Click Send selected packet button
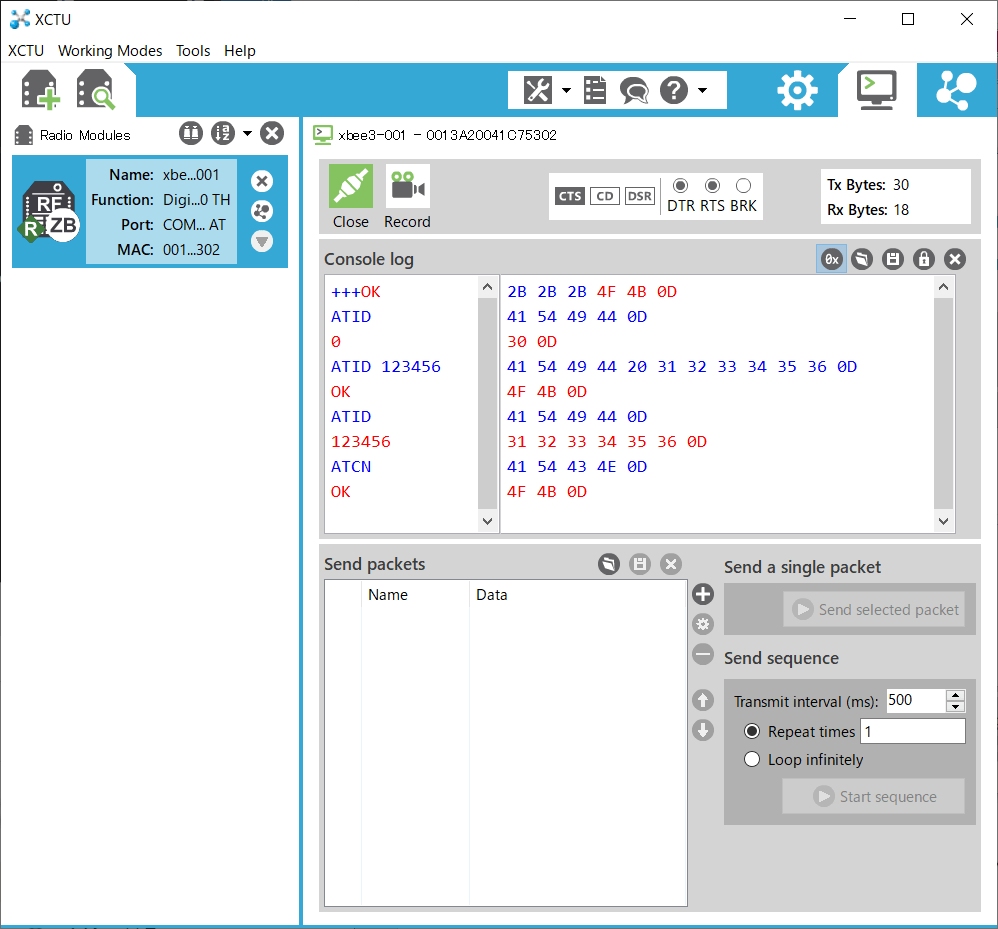This screenshot has height=929, width=998. coord(874,610)
